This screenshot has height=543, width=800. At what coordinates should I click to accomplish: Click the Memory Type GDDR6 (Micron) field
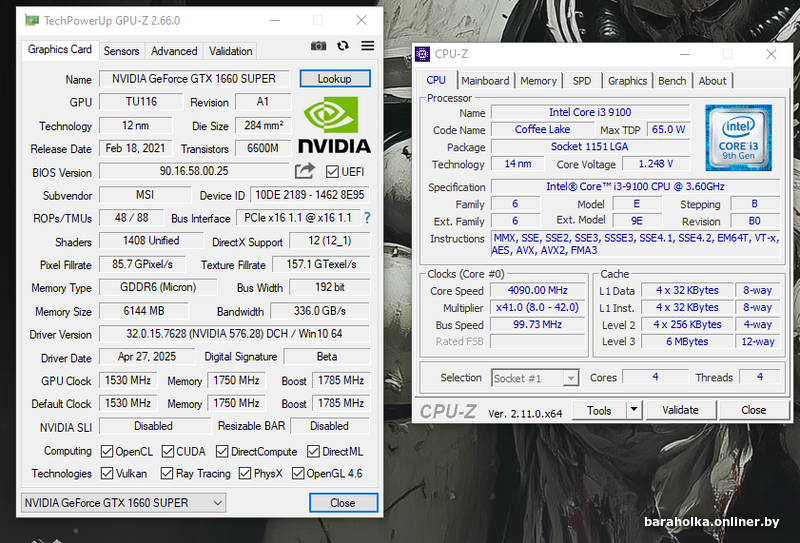[158, 287]
